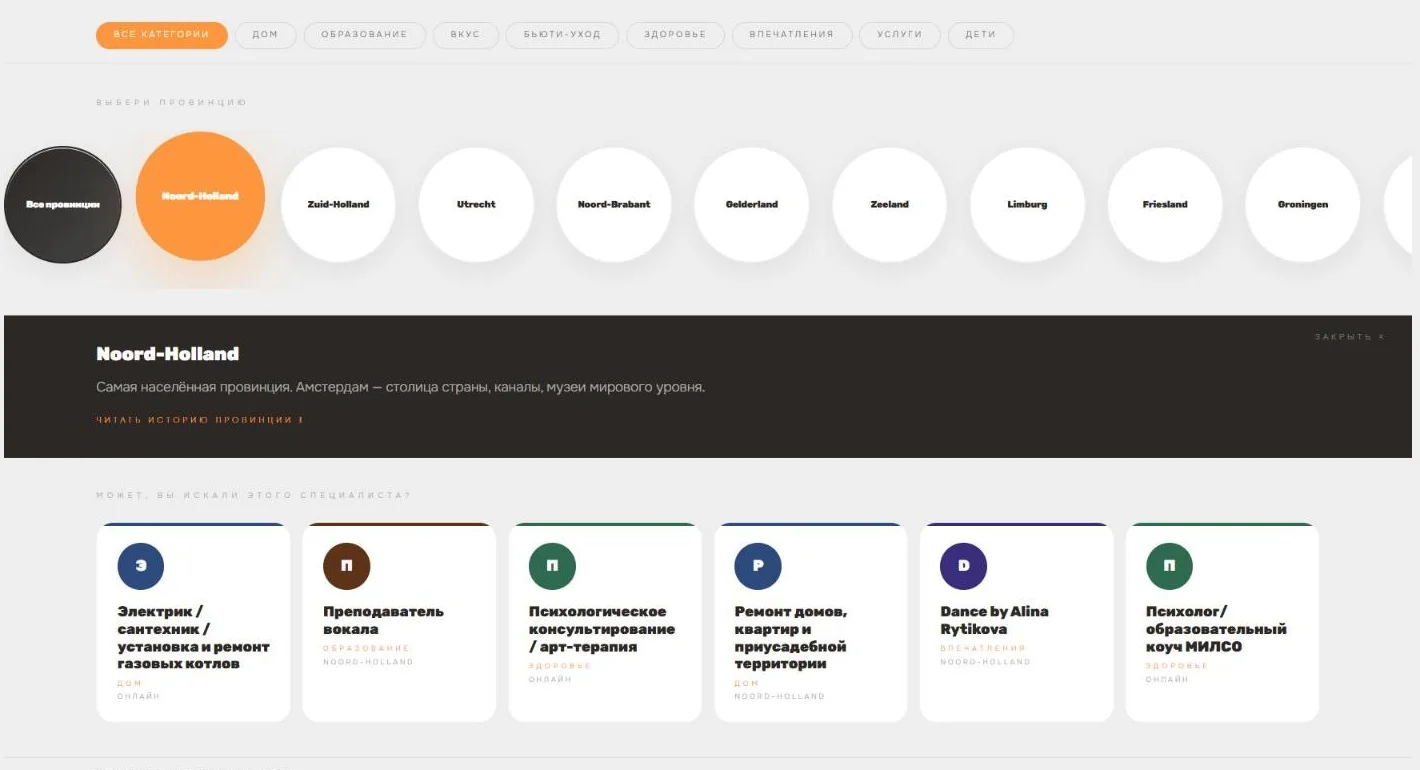Click the Noord-Holland heading in dark panel

[x=168, y=354]
